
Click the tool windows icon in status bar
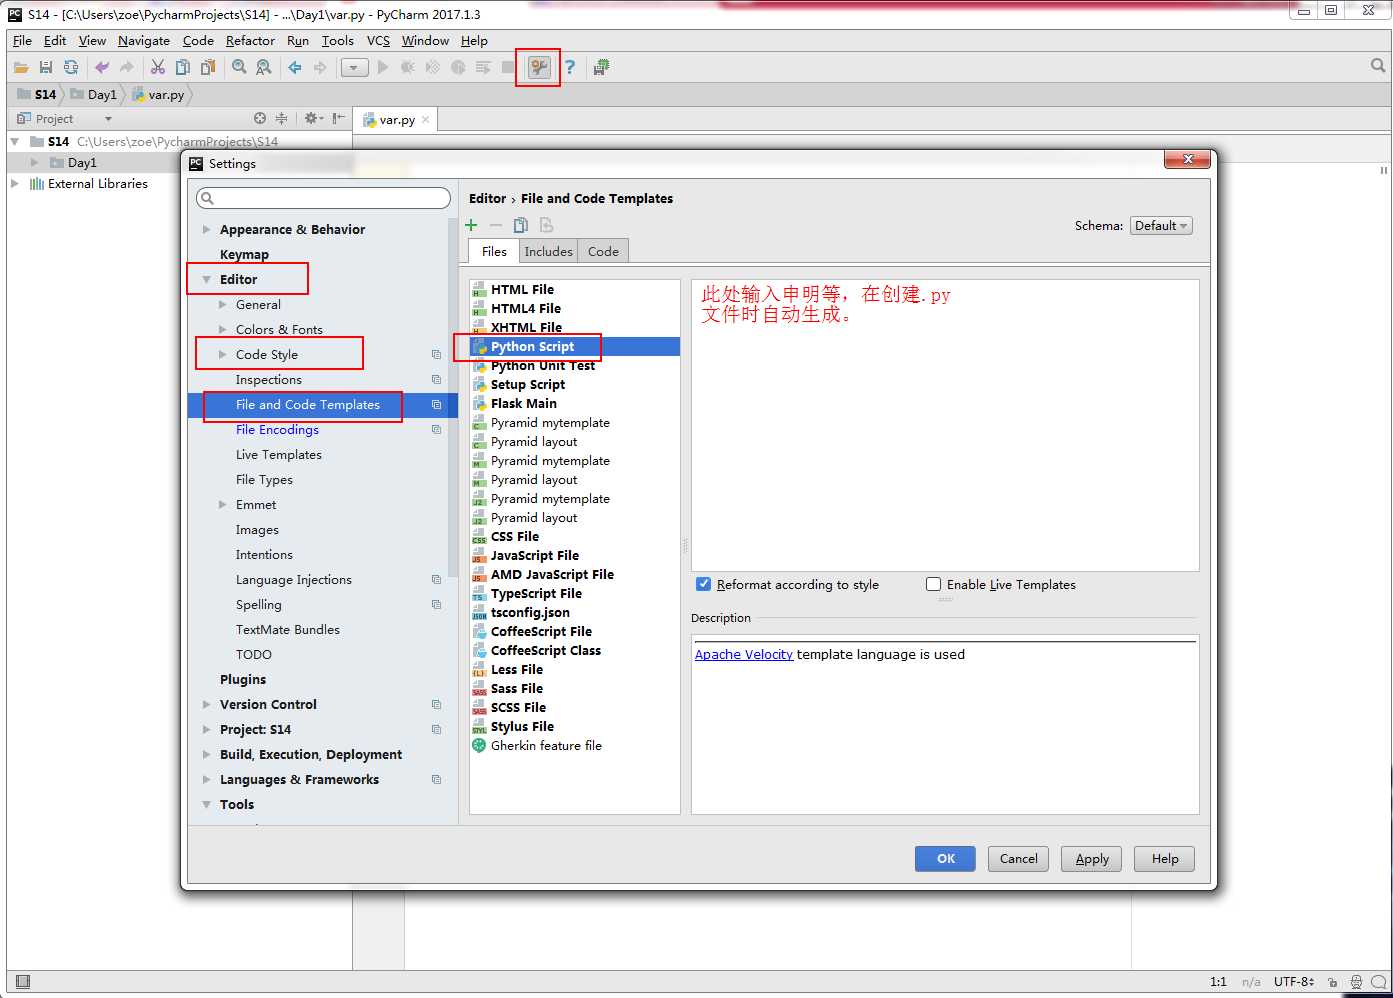click(x=23, y=981)
